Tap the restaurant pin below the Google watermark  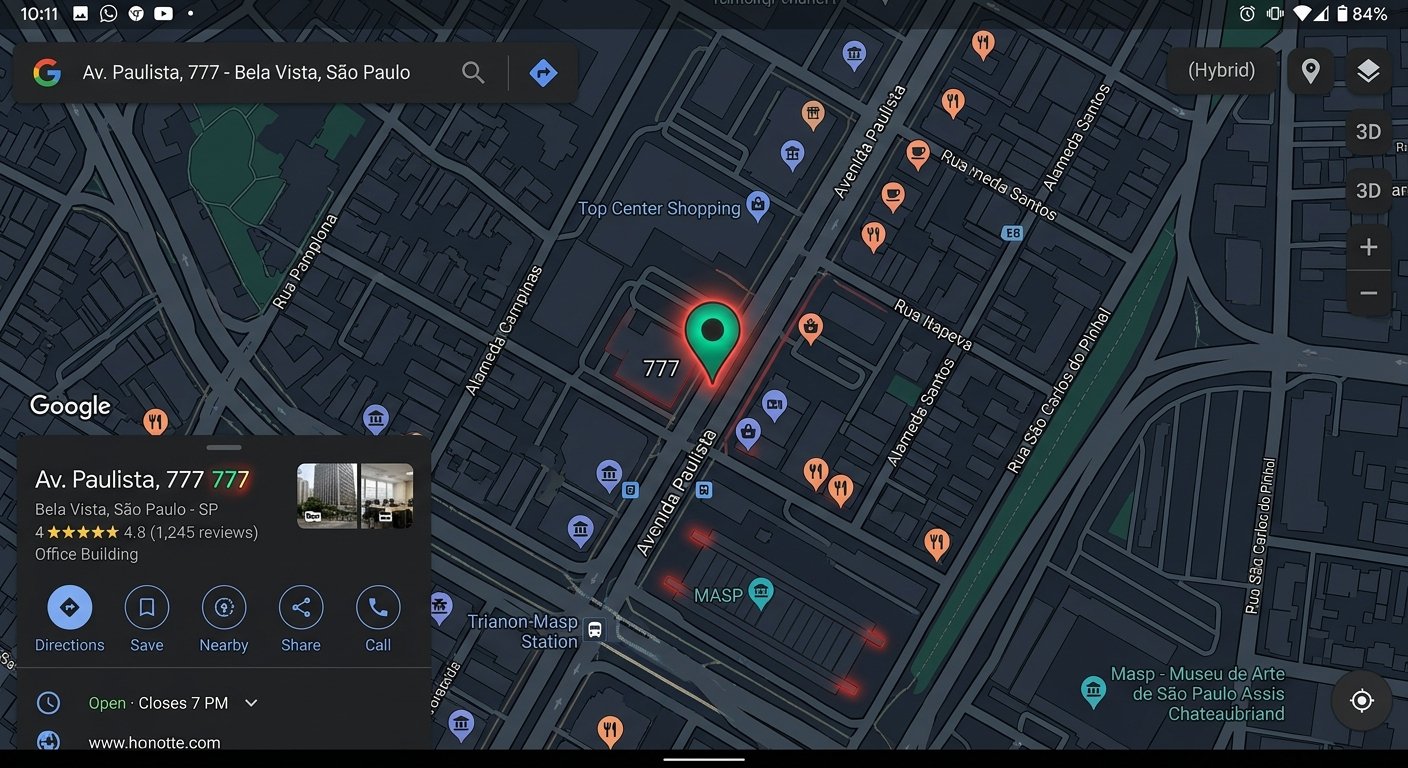[x=155, y=421]
